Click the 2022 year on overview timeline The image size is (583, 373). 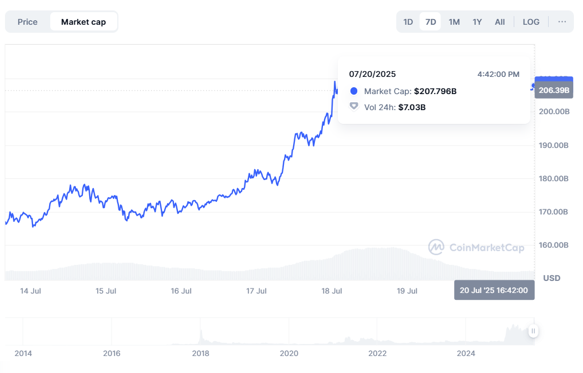pos(377,353)
